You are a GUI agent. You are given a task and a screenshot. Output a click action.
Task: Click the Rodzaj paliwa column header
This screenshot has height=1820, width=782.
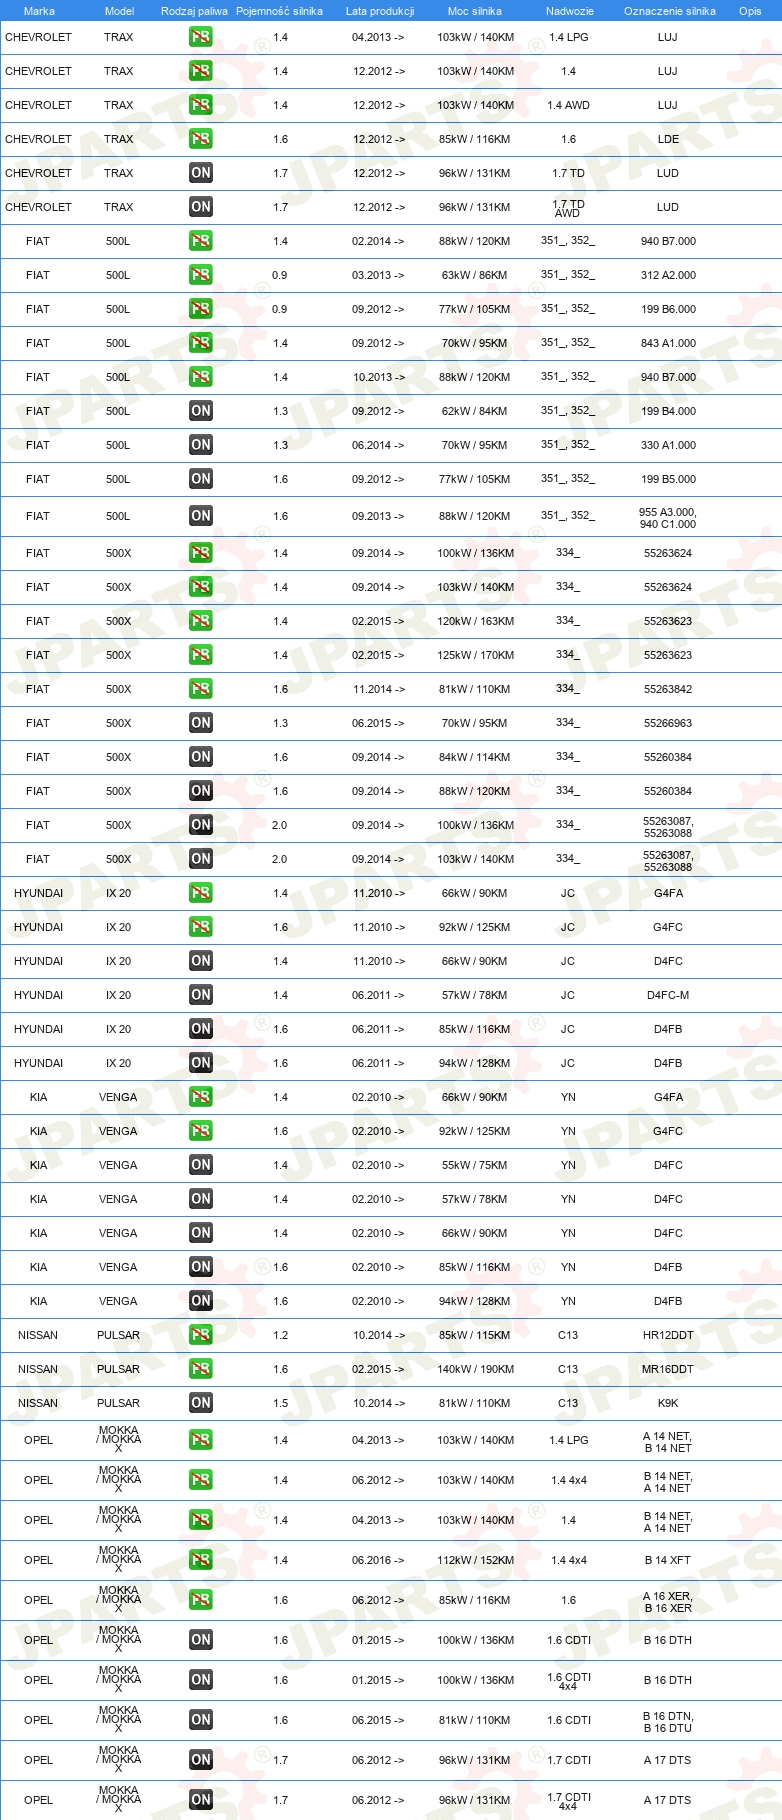[x=194, y=11]
